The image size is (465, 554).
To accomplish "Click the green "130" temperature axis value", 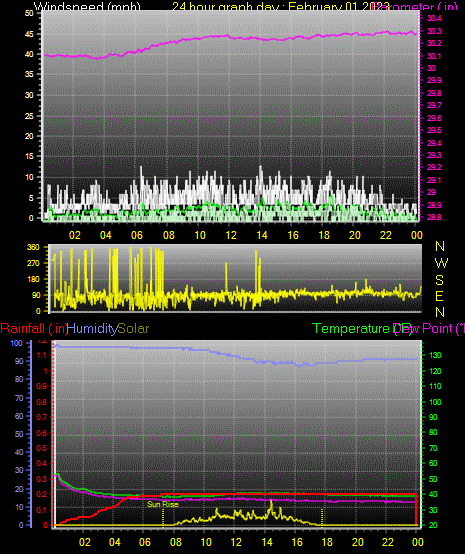I will [x=435, y=355].
